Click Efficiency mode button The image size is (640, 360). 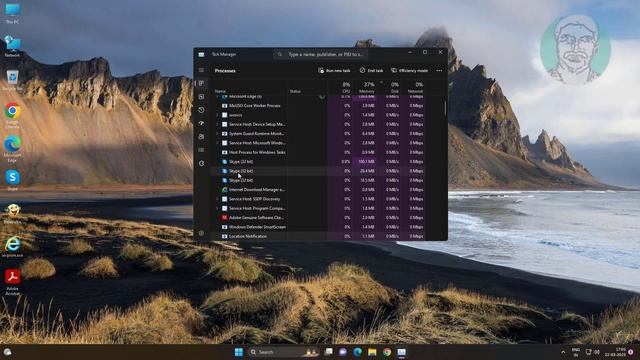point(409,71)
